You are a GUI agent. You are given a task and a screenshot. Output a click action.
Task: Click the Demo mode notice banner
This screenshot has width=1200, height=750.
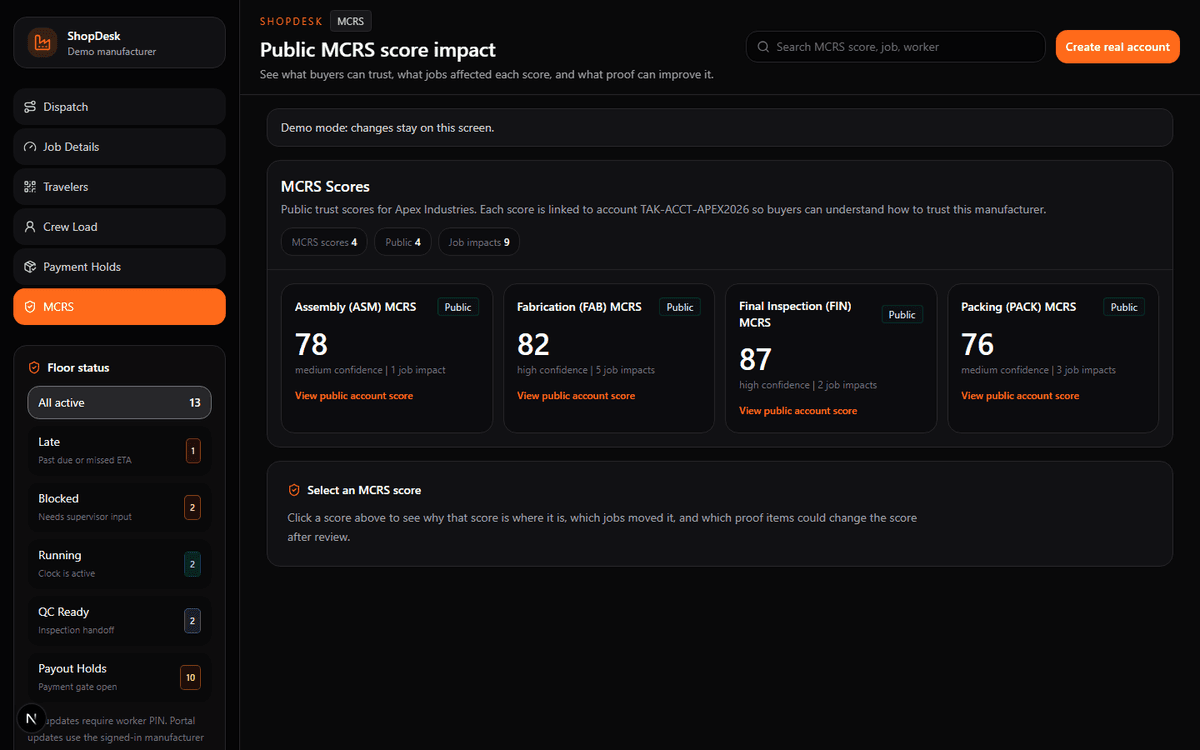pos(719,128)
